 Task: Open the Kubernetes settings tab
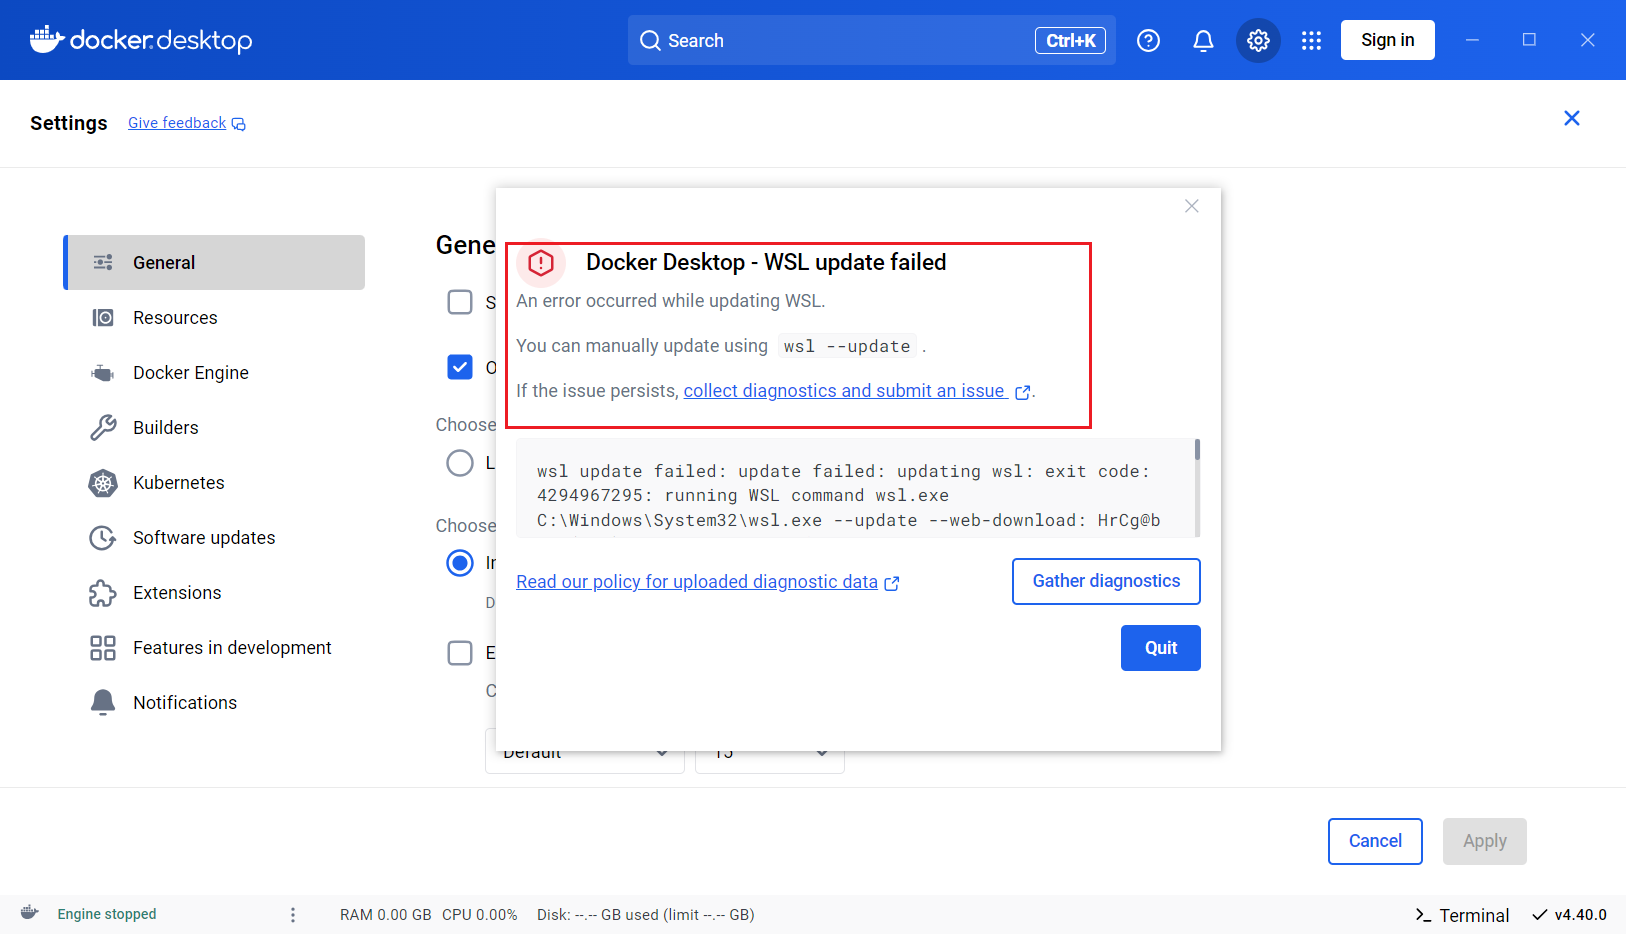click(x=214, y=482)
